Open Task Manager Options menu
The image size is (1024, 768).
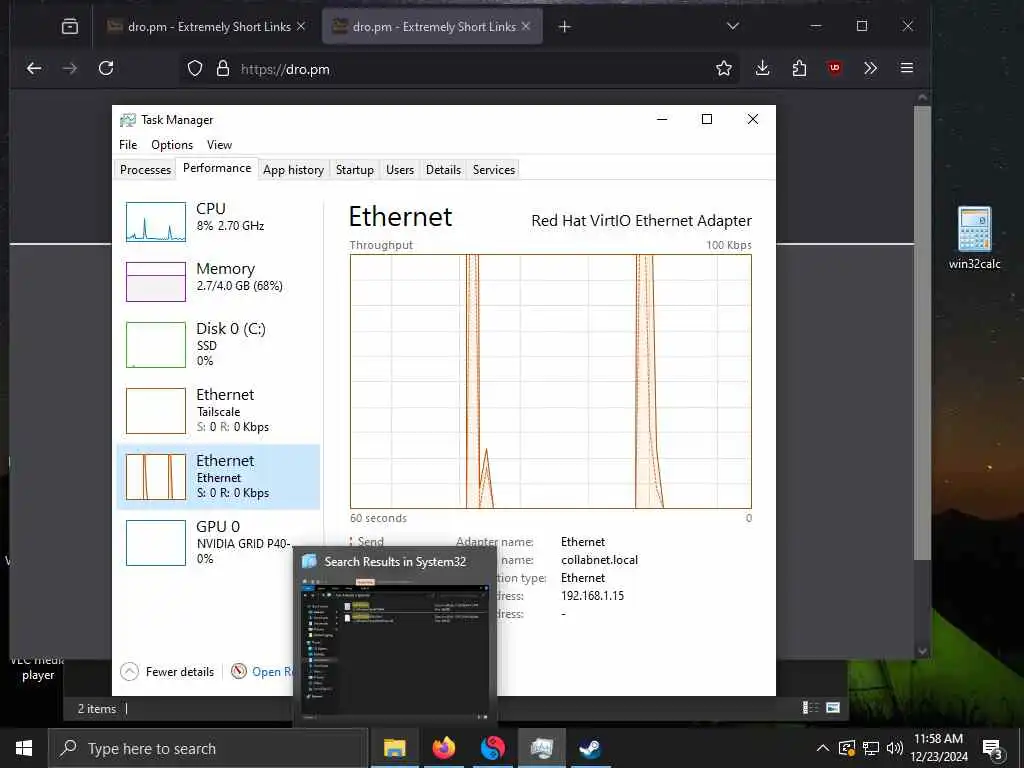click(x=172, y=145)
